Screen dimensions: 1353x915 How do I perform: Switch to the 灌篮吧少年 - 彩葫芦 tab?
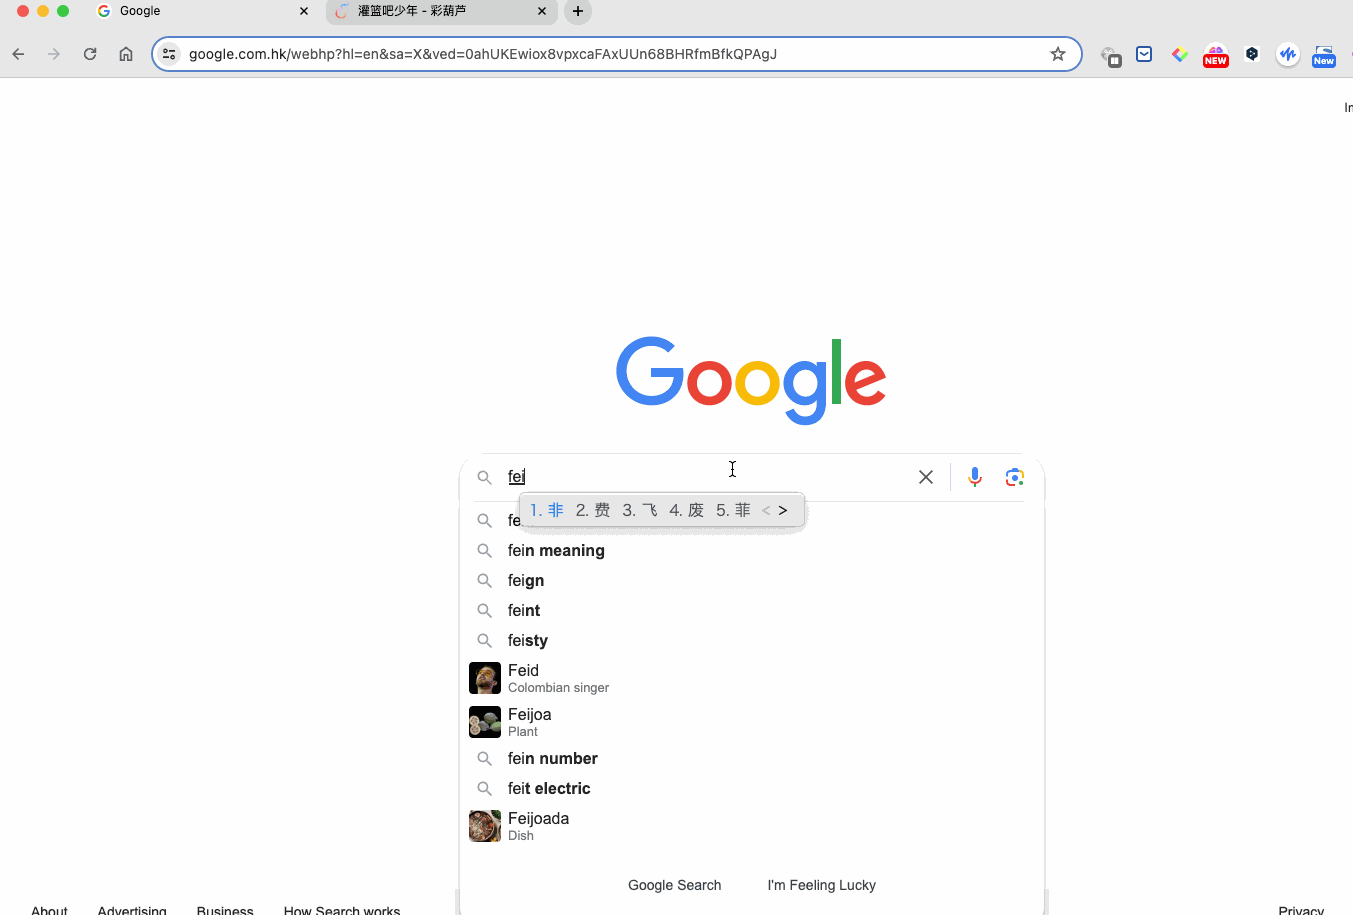(x=442, y=11)
